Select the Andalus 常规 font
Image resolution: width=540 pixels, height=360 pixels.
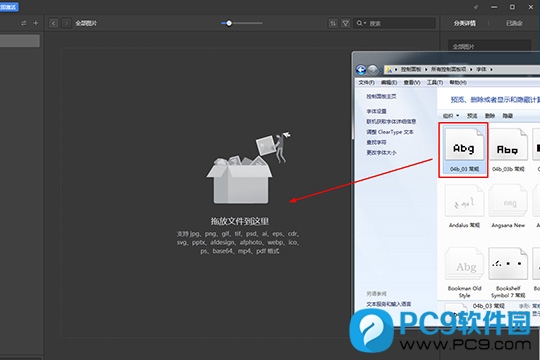tap(464, 206)
